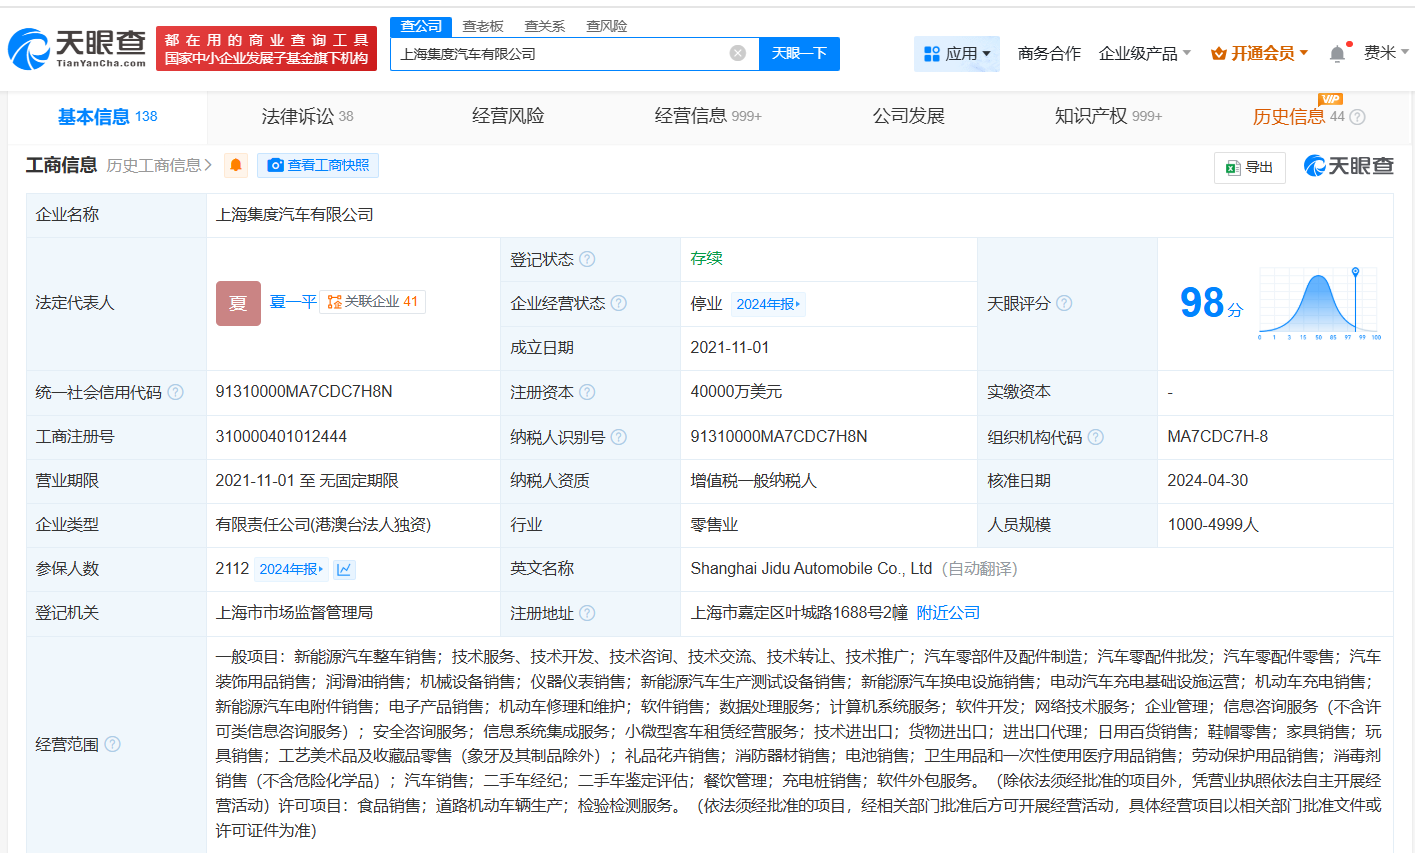This screenshot has width=1415, height=853.
Task: Click help icon next to 经营范围
Action: [113, 744]
